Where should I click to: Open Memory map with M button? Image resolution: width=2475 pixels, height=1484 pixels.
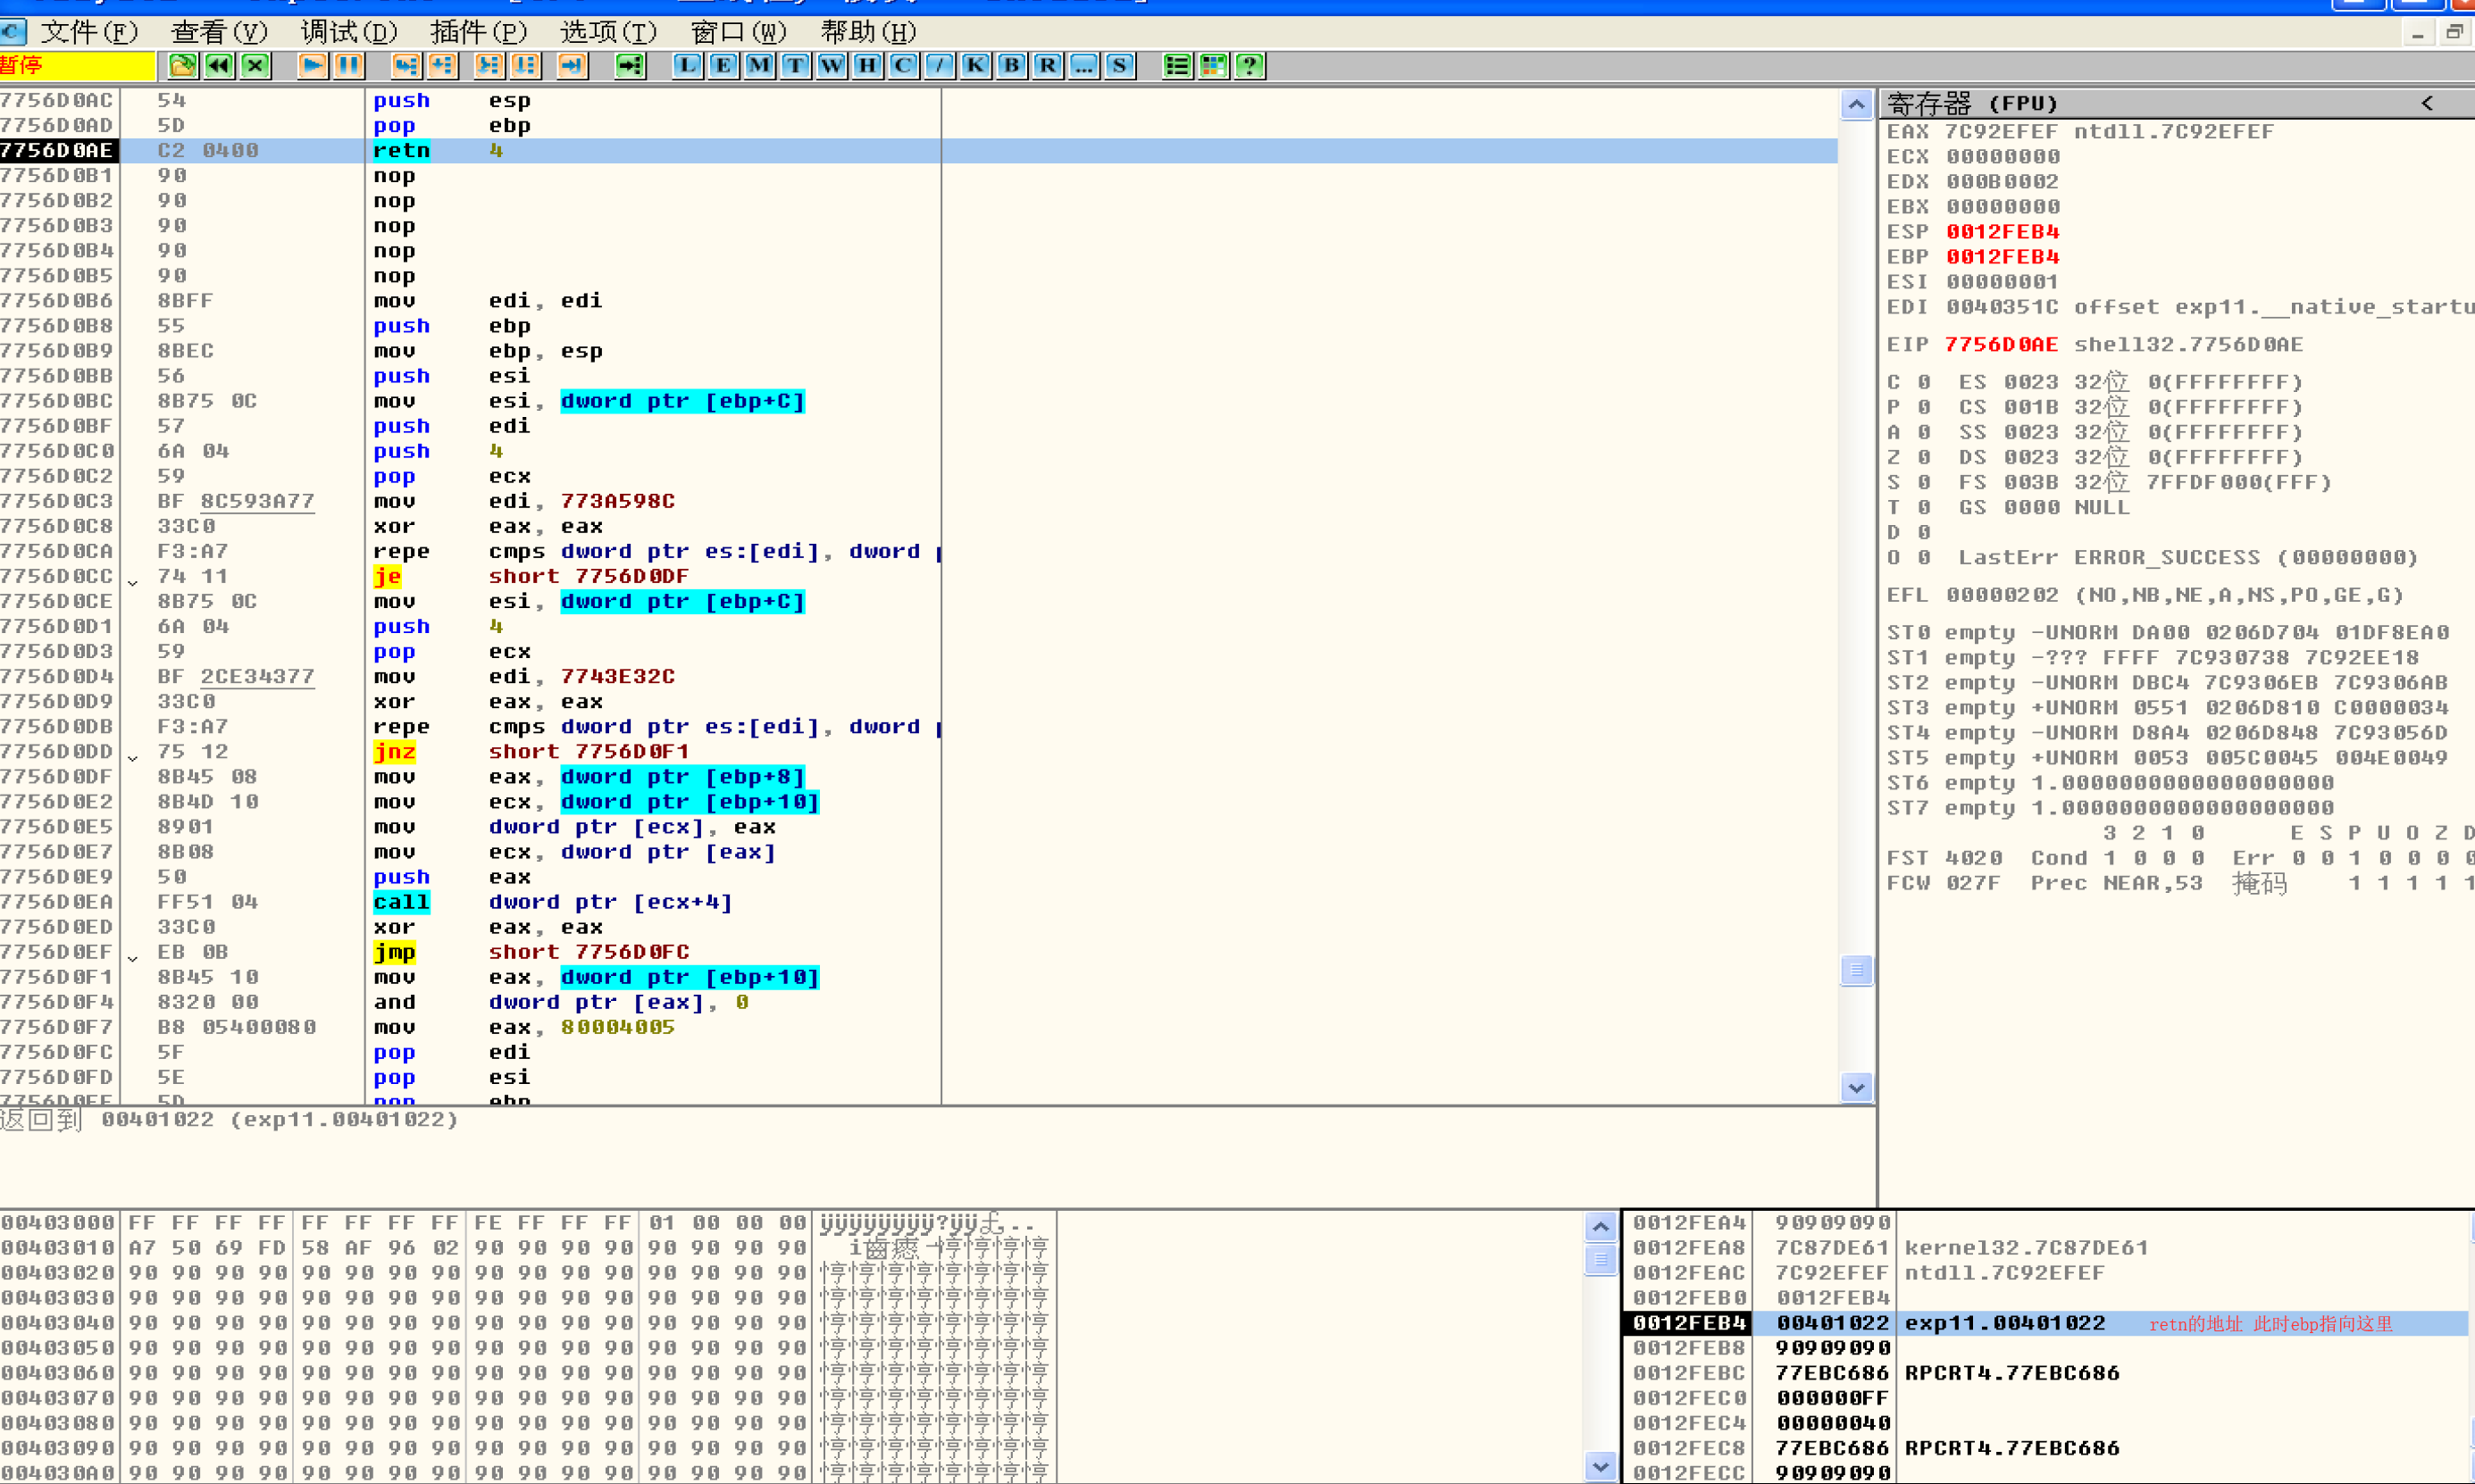[759, 66]
